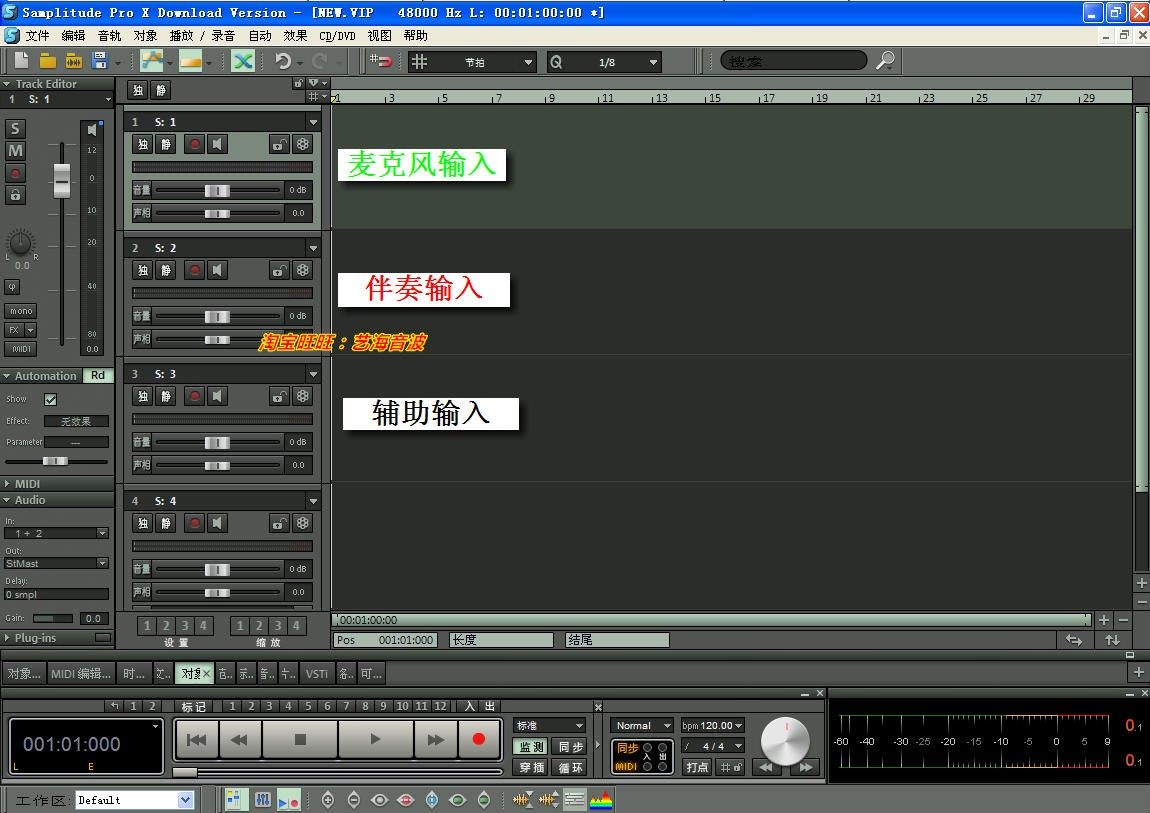
Task: Click the Track Editor main volume fader
Action: 62,180
